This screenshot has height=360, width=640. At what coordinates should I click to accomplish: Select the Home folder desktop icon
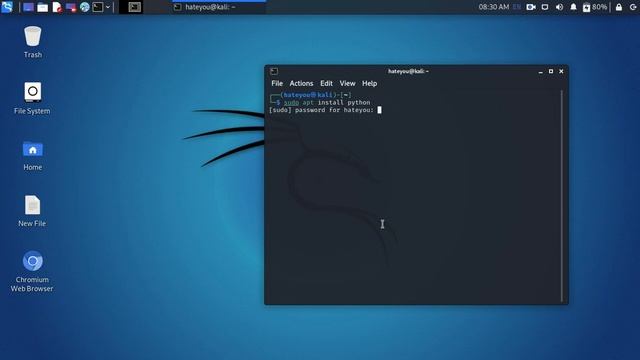(x=33, y=156)
